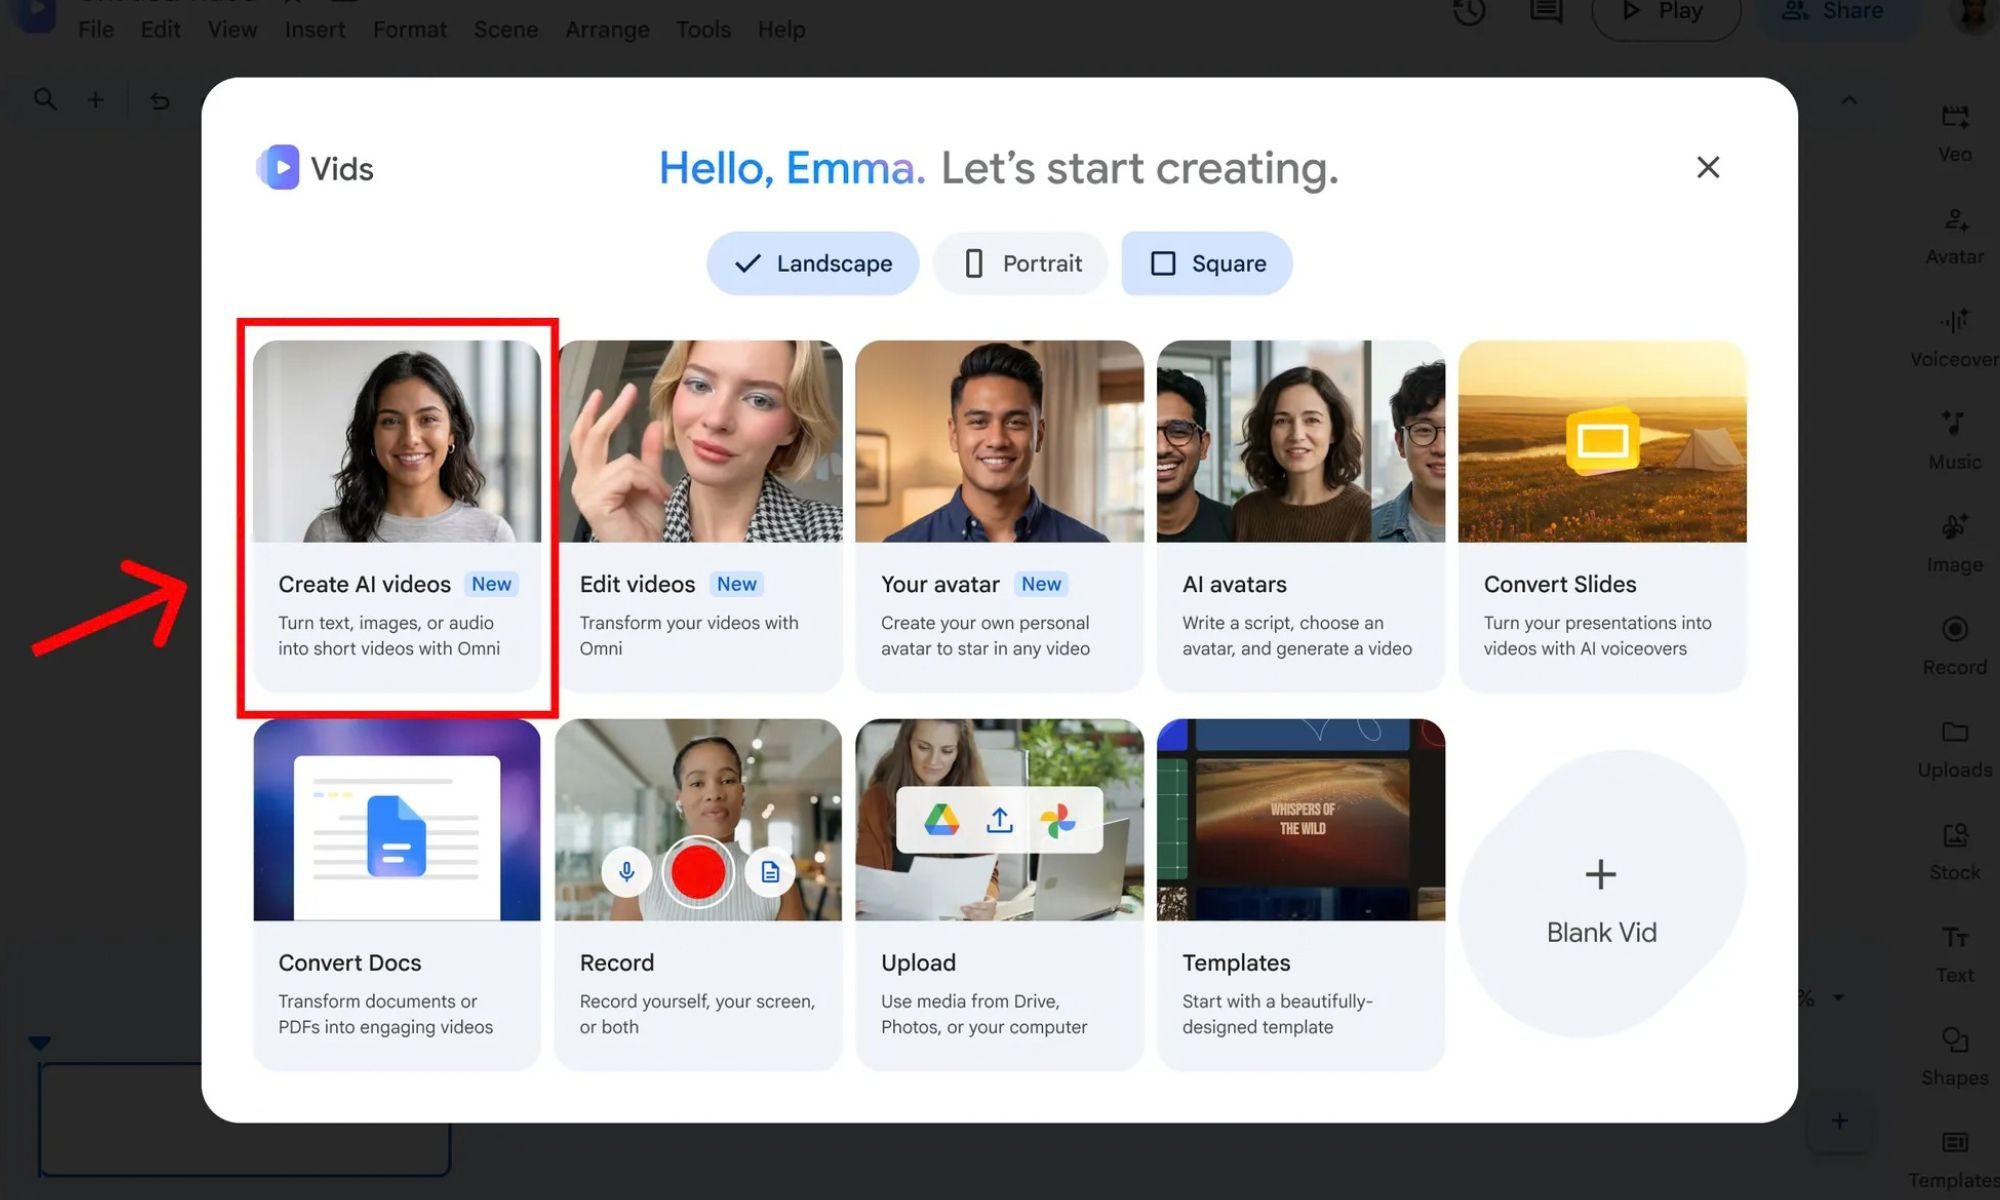Click the add scene plus button bottom right

coord(1840,1121)
